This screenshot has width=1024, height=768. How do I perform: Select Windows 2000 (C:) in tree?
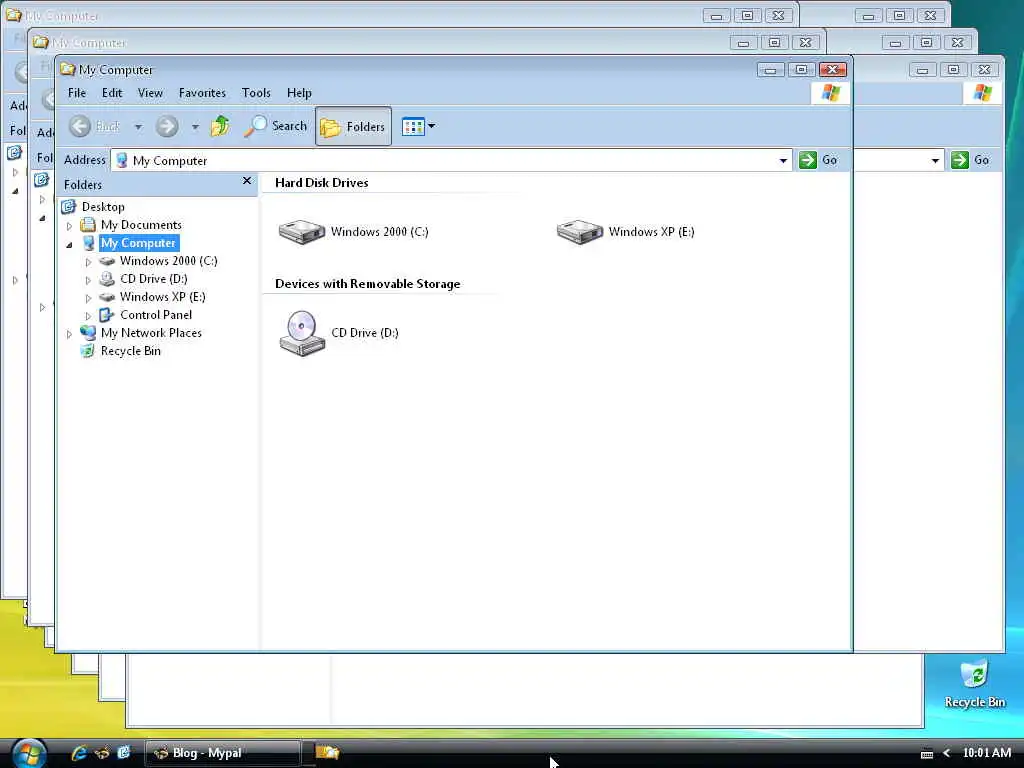tap(168, 261)
